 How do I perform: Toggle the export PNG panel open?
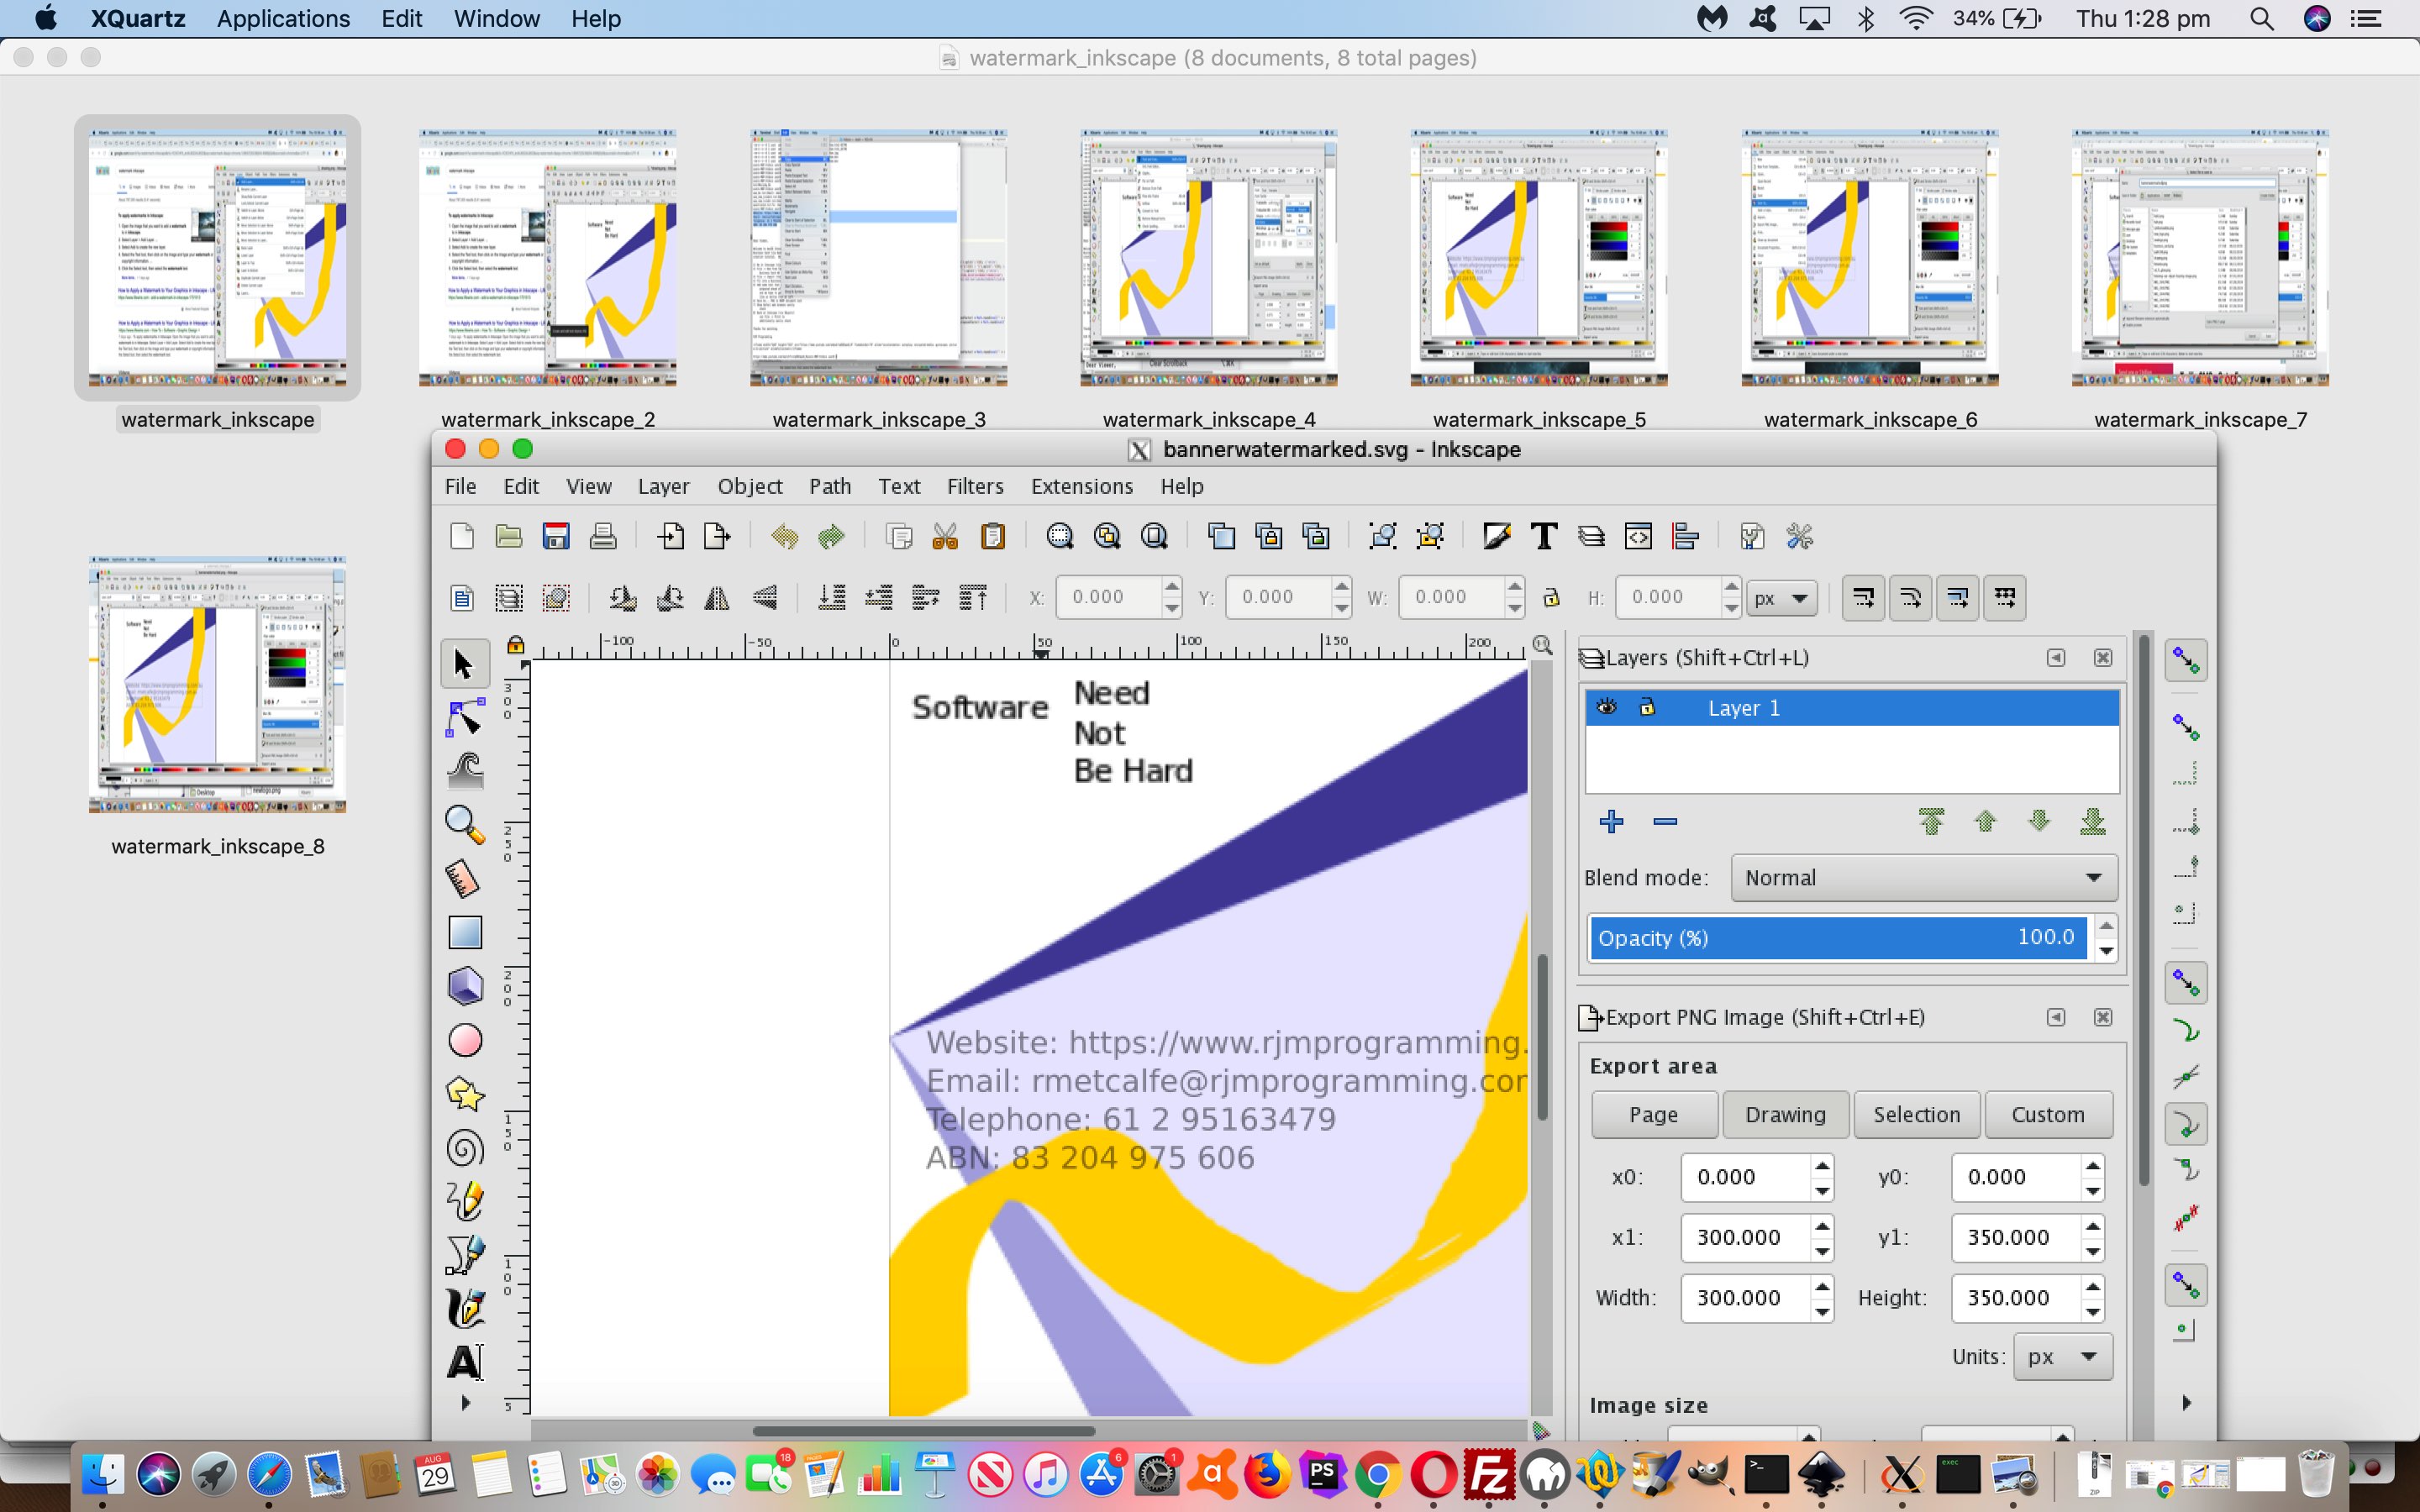[x=2054, y=1016]
